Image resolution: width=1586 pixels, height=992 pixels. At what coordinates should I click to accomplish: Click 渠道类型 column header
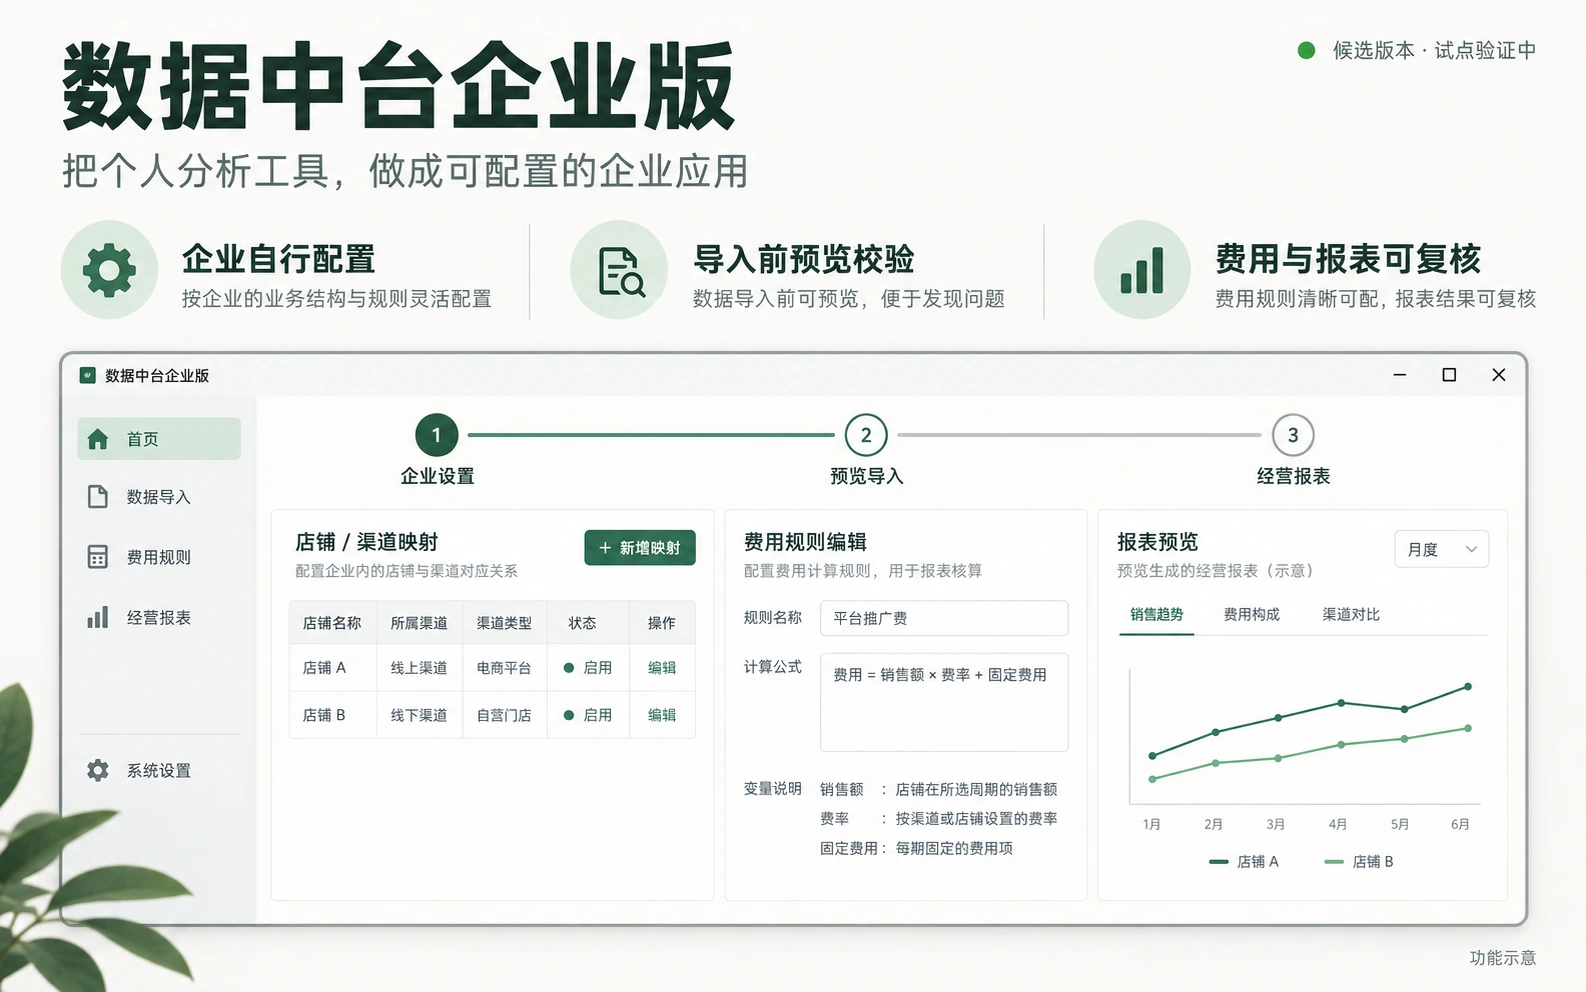(x=504, y=623)
